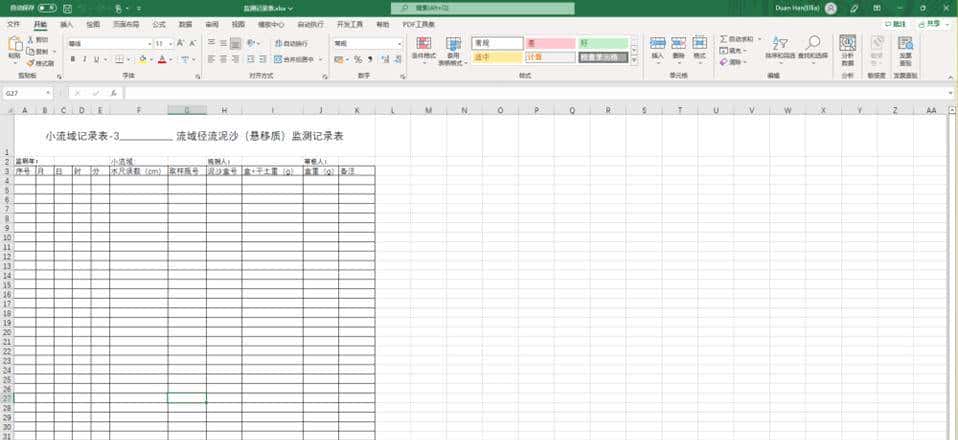Center text horizontally in alignment group
Screen dimensions: 958x440
pos(224,59)
